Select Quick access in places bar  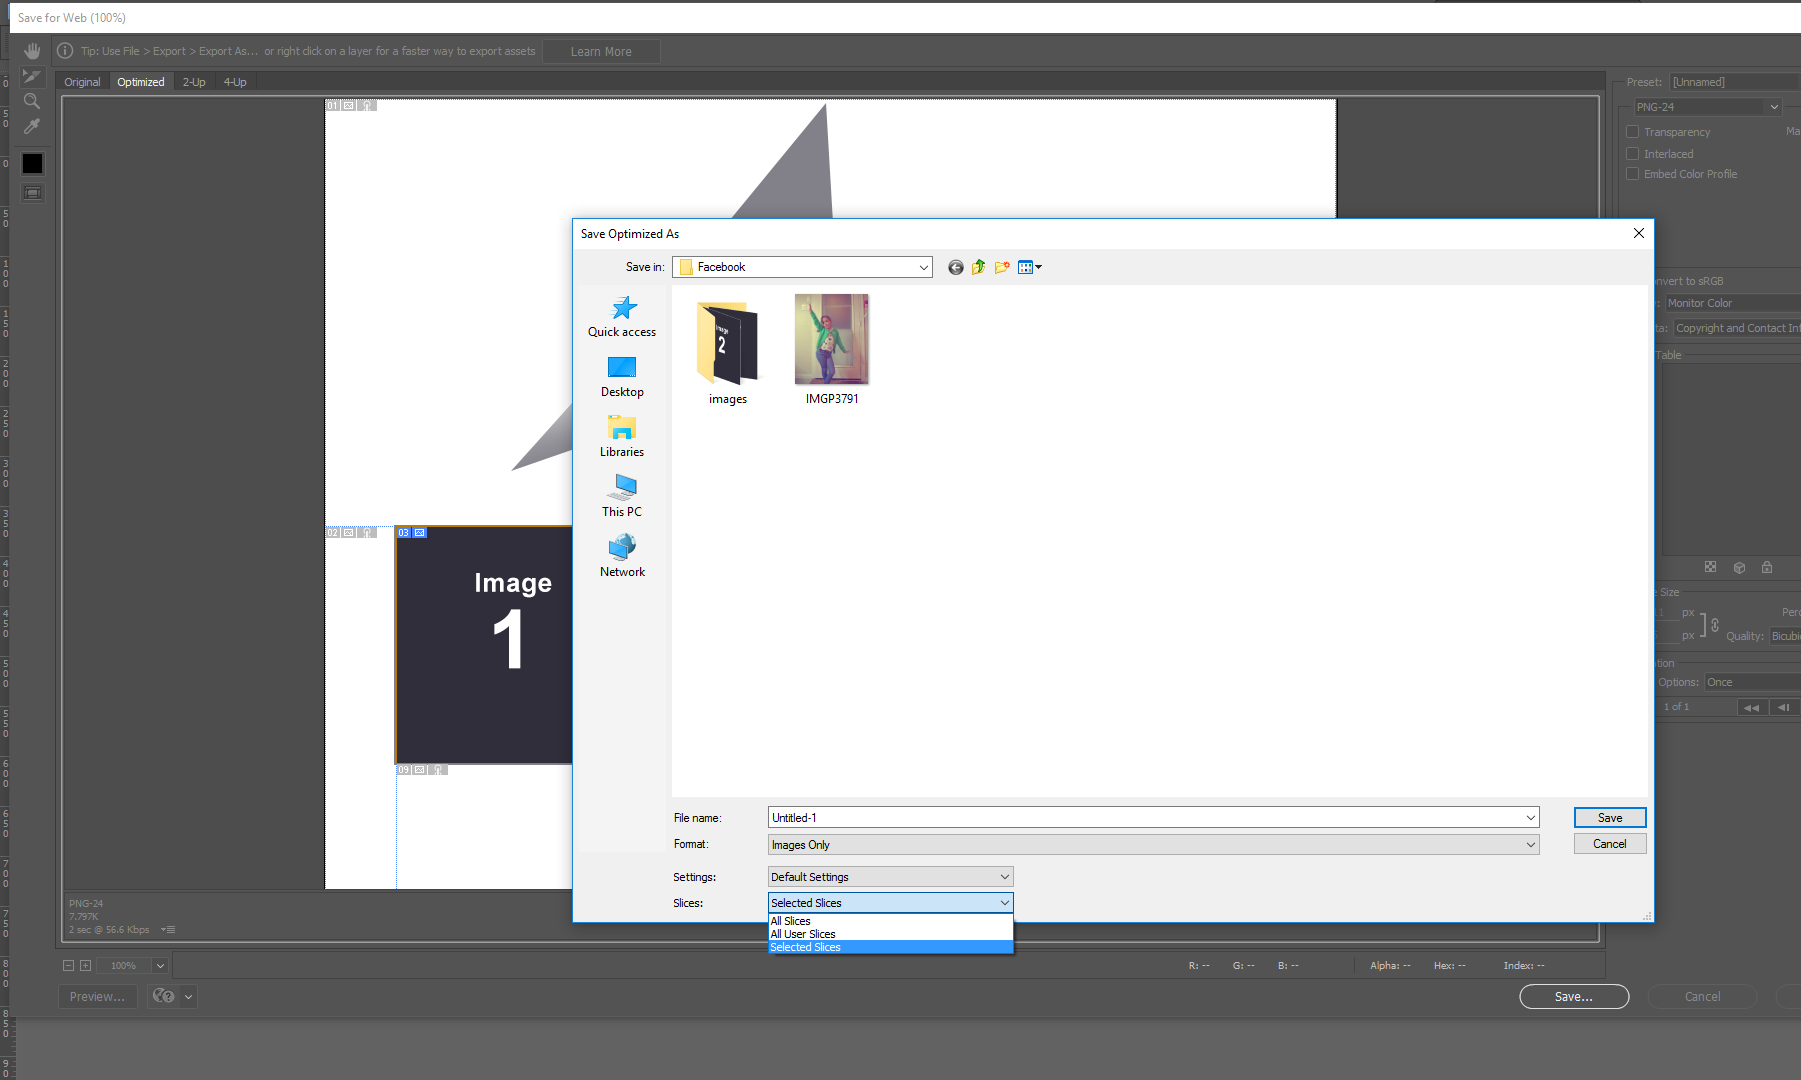(622, 316)
